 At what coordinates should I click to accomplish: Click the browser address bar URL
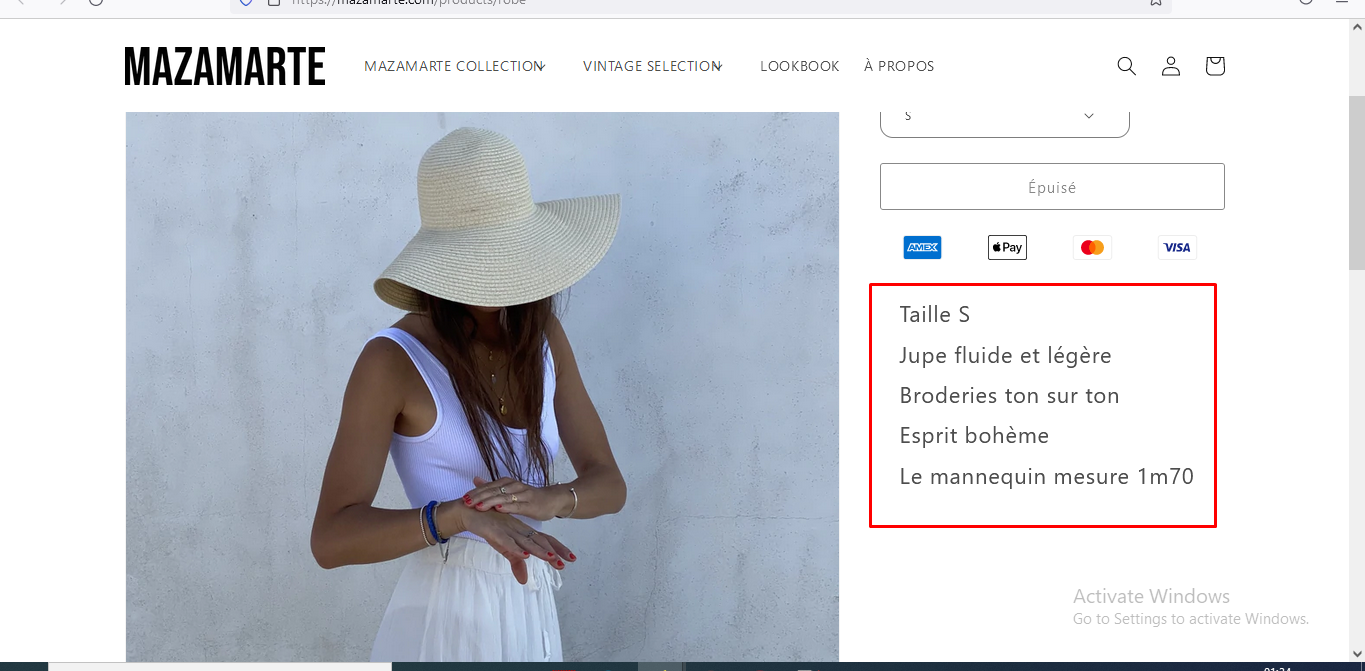pyautogui.click(x=409, y=3)
